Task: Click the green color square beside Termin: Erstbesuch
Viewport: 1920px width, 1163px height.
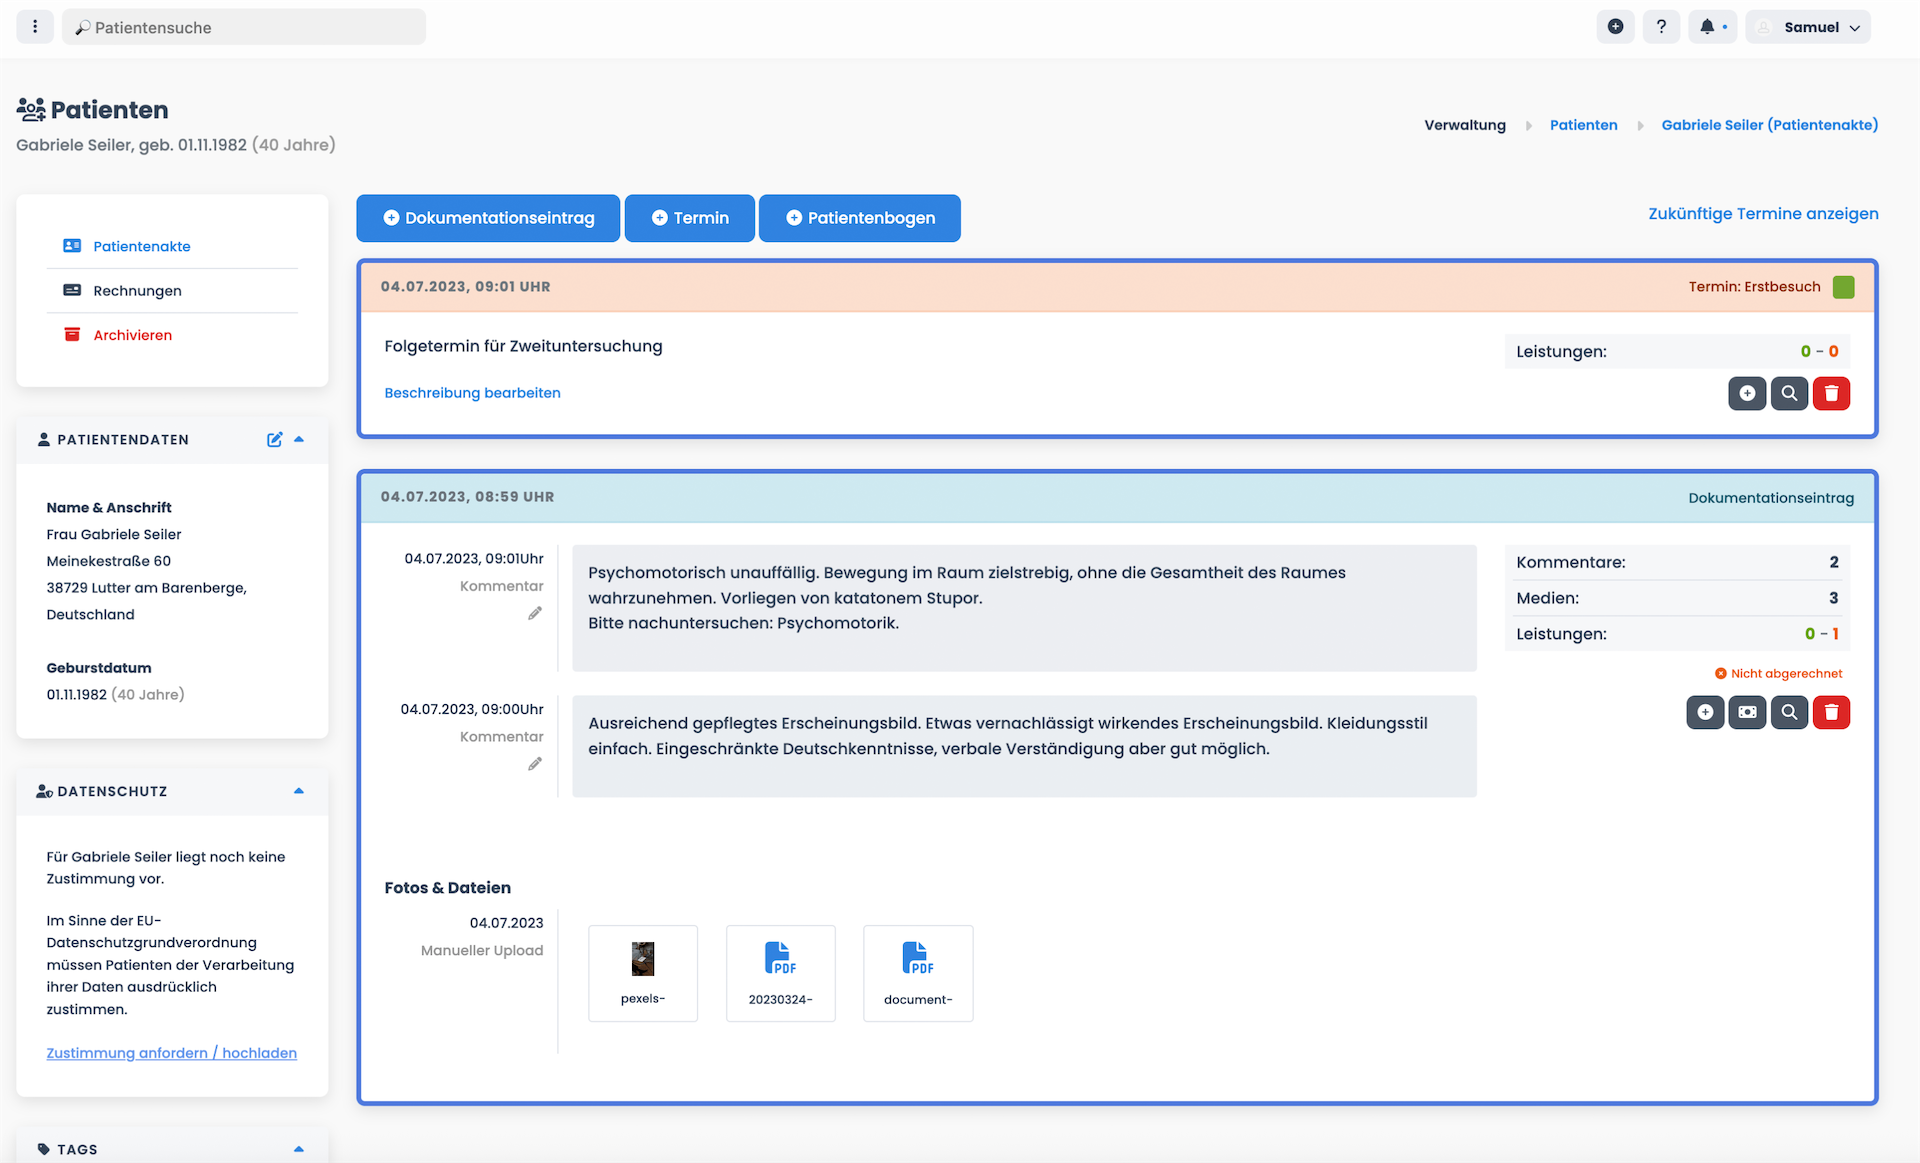Action: (1843, 287)
